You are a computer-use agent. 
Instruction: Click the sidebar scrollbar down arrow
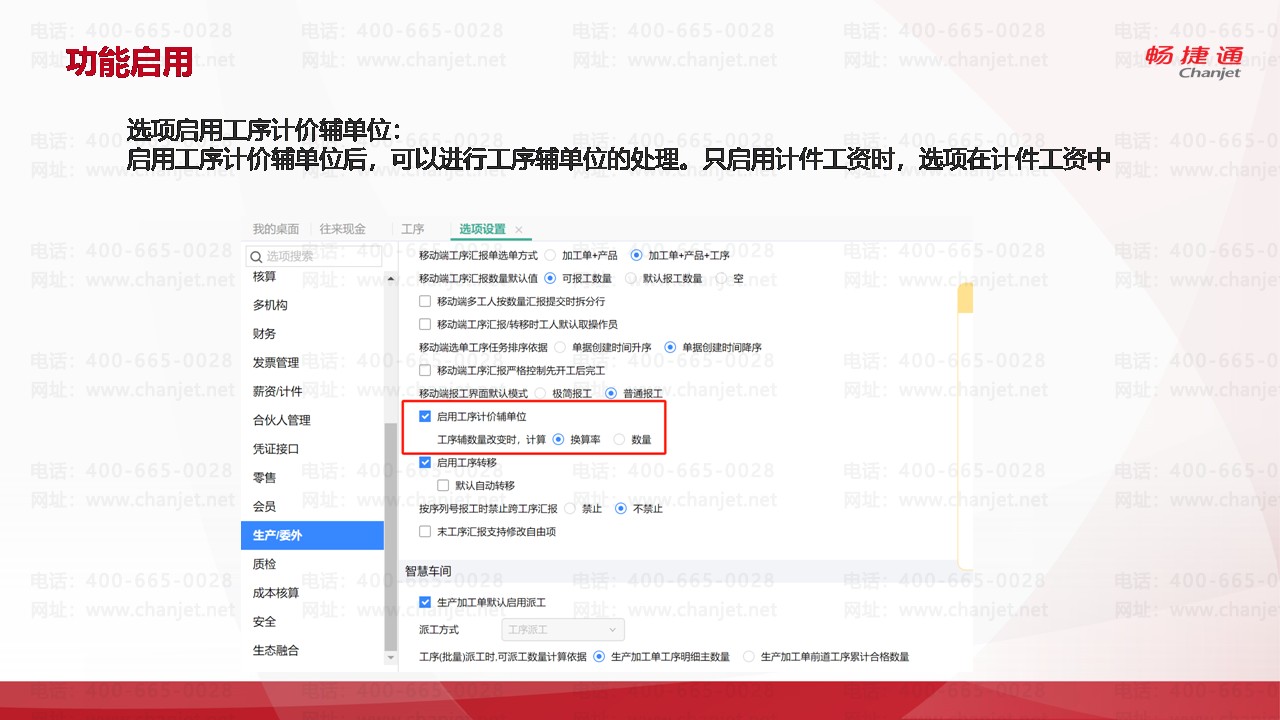[x=391, y=657]
